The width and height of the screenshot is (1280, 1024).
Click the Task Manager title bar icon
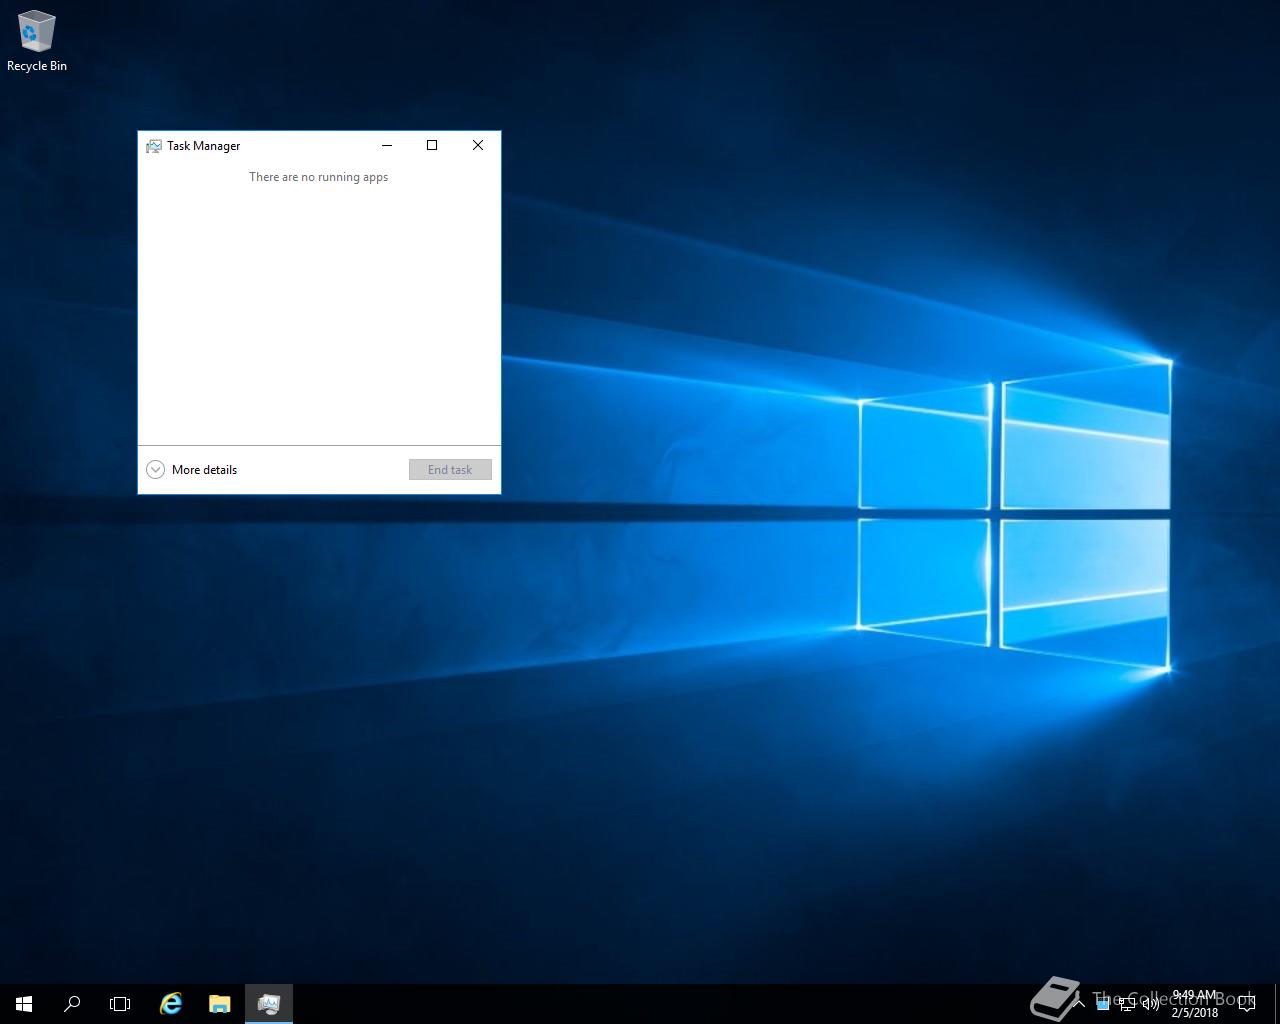(x=154, y=146)
